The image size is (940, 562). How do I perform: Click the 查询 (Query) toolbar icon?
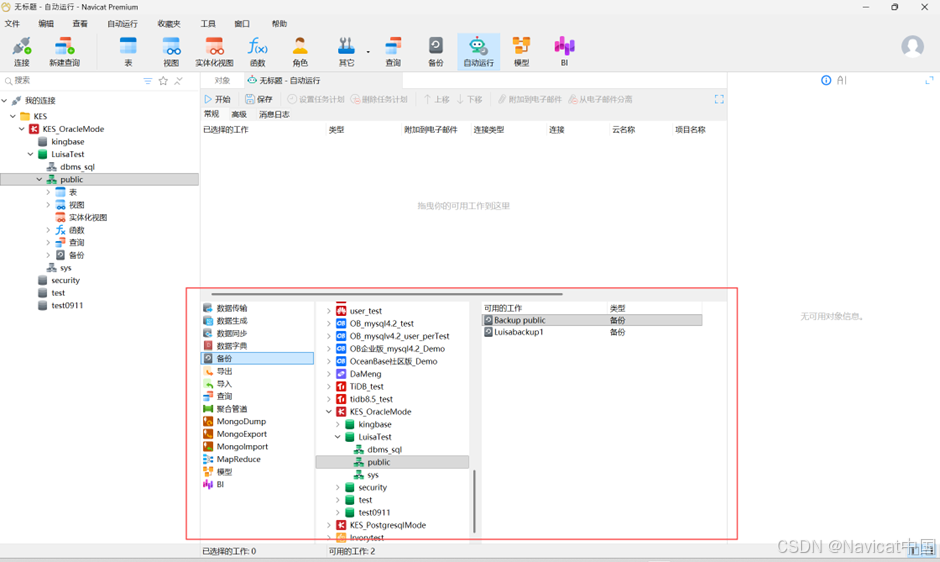click(393, 52)
